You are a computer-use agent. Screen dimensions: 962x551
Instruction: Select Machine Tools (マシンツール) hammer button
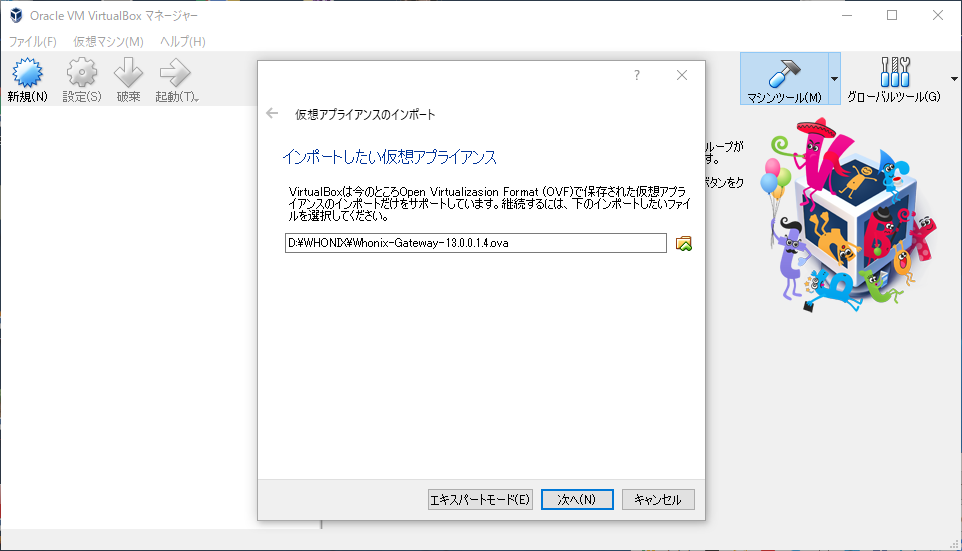784,79
